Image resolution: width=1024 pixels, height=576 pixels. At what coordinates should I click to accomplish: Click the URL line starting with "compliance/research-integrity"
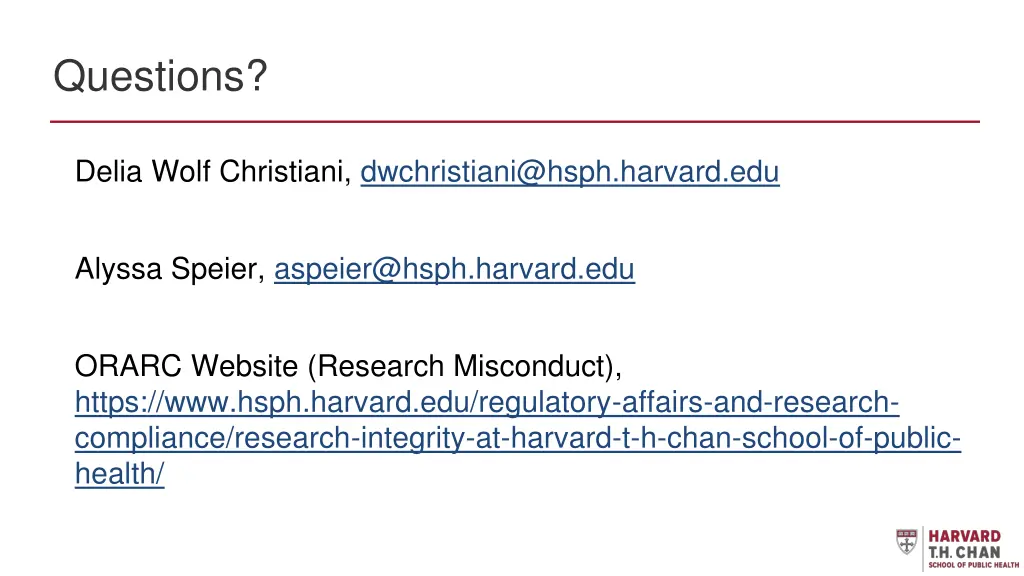(x=518, y=439)
